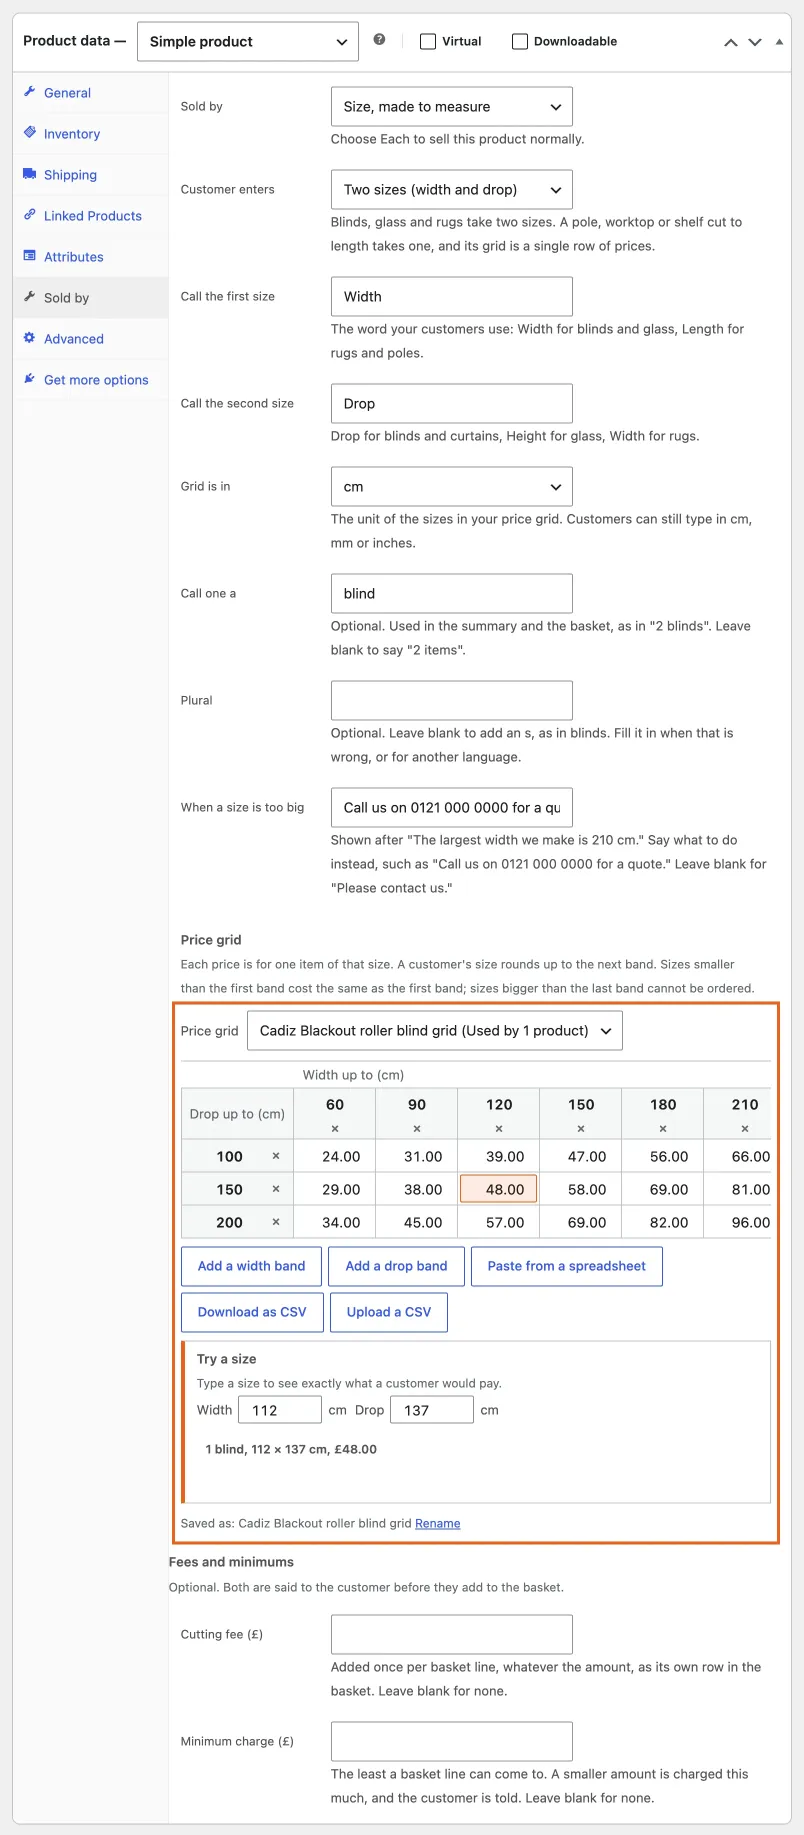
Task: Tick the Virtual checkbox
Action: tap(428, 41)
